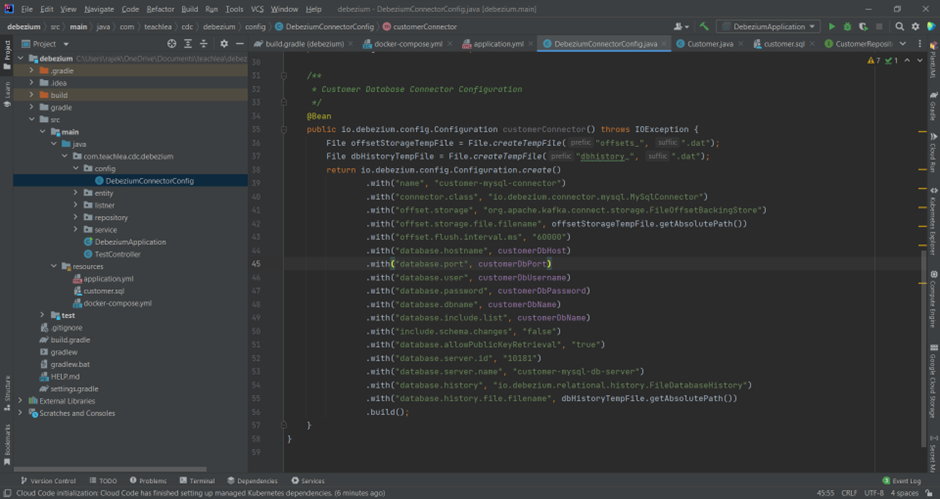The height and width of the screenshot is (499, 940).
Task: Open Services tool window
Action: click(x=308, y=480)
